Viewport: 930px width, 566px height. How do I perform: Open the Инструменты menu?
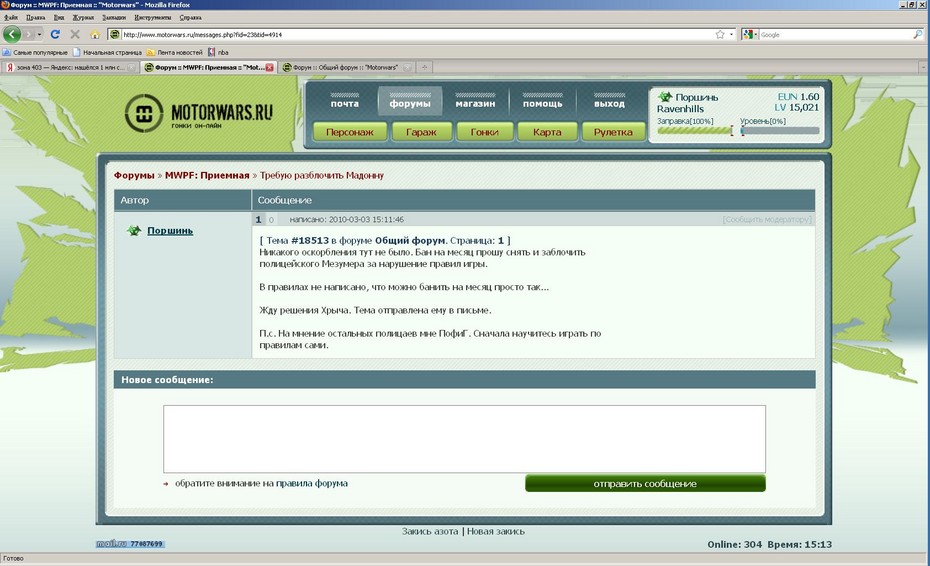(153, 17)
